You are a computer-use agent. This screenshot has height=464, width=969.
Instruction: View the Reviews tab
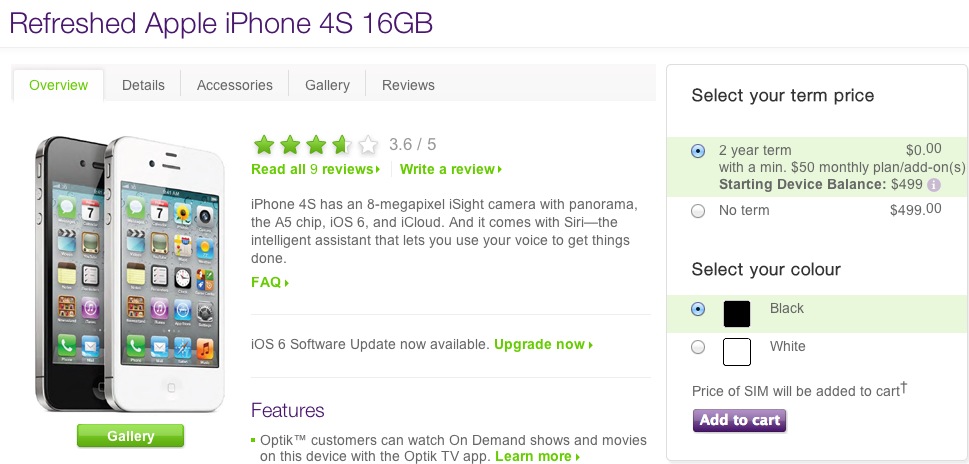pos(408,85)
